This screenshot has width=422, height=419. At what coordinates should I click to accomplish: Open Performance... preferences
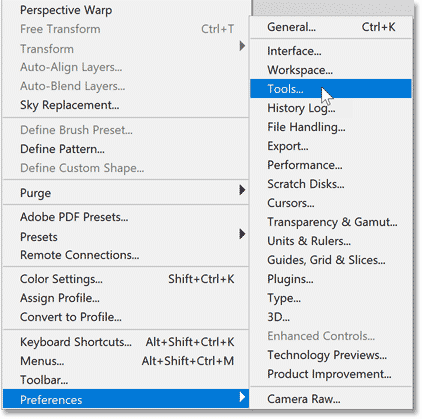click(331, 165)
